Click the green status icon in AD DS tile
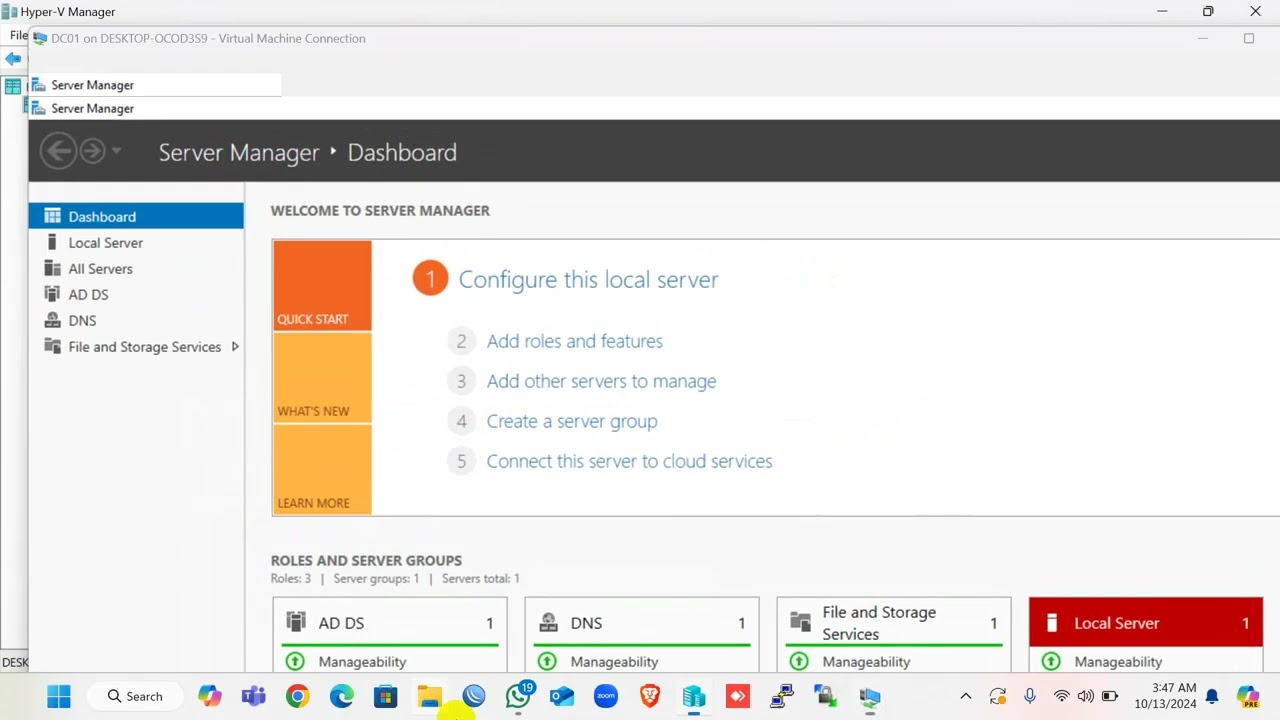Viewport: 1280px width, 720px height. tap(295, 661)
